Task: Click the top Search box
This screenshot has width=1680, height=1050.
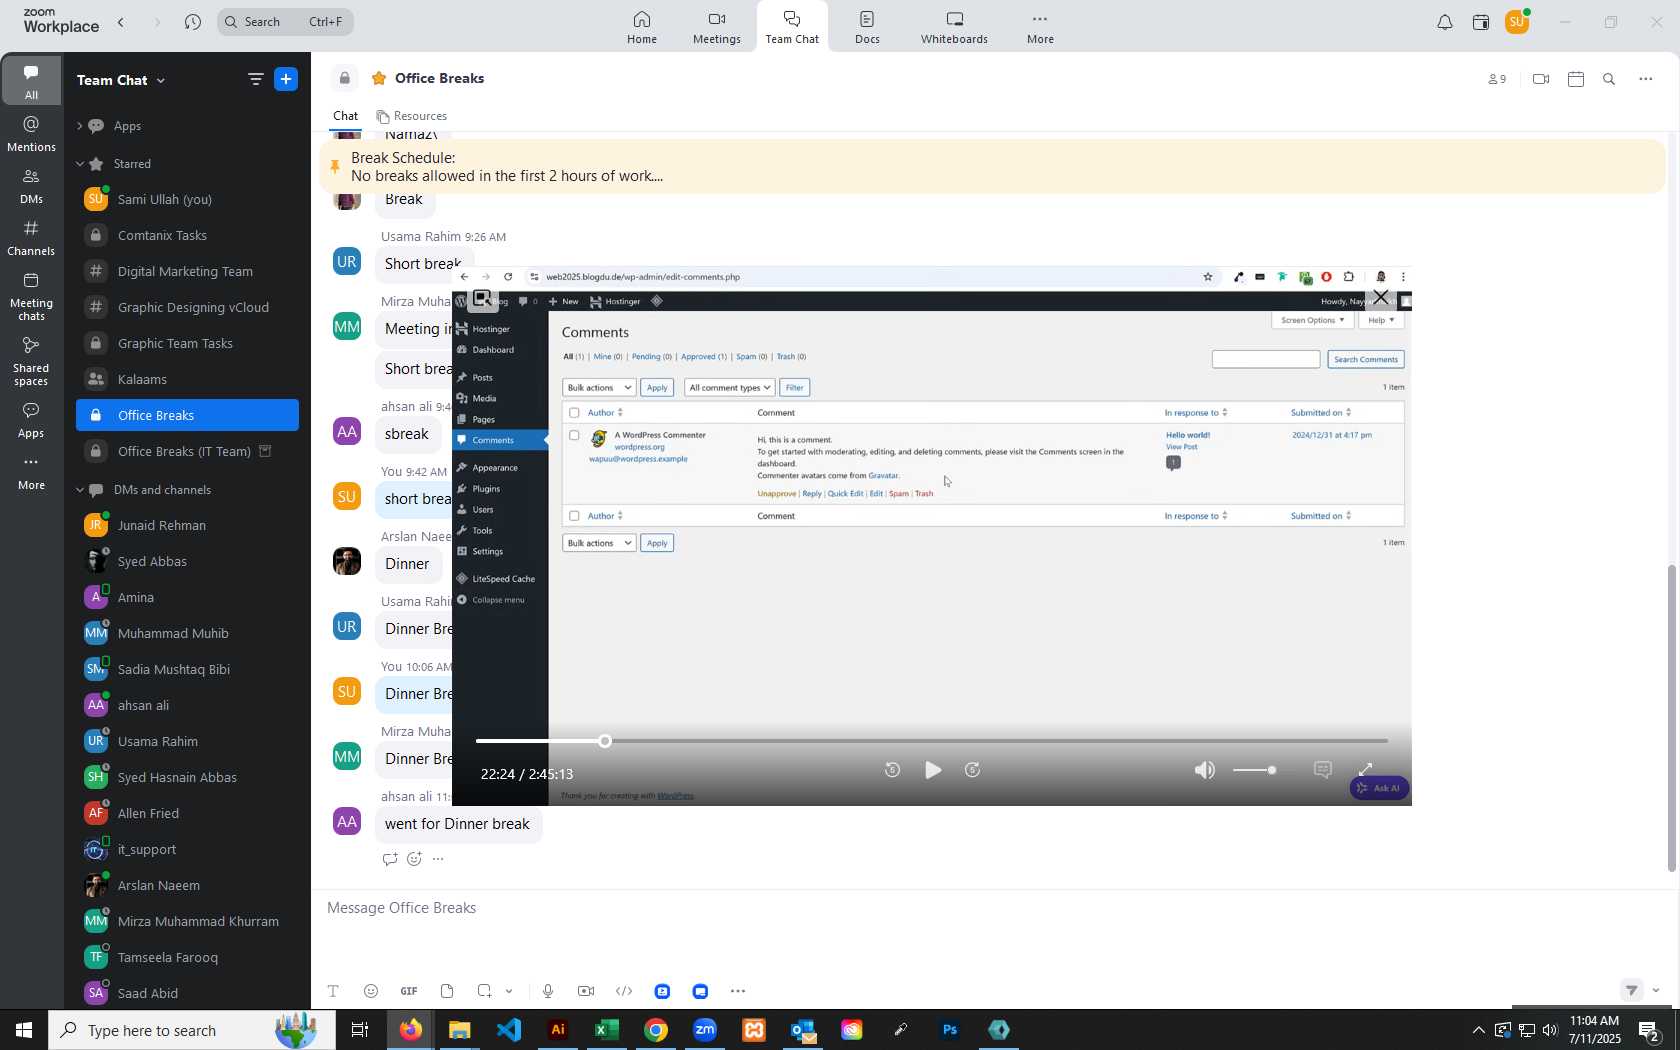Action: (x=285, y=22)
